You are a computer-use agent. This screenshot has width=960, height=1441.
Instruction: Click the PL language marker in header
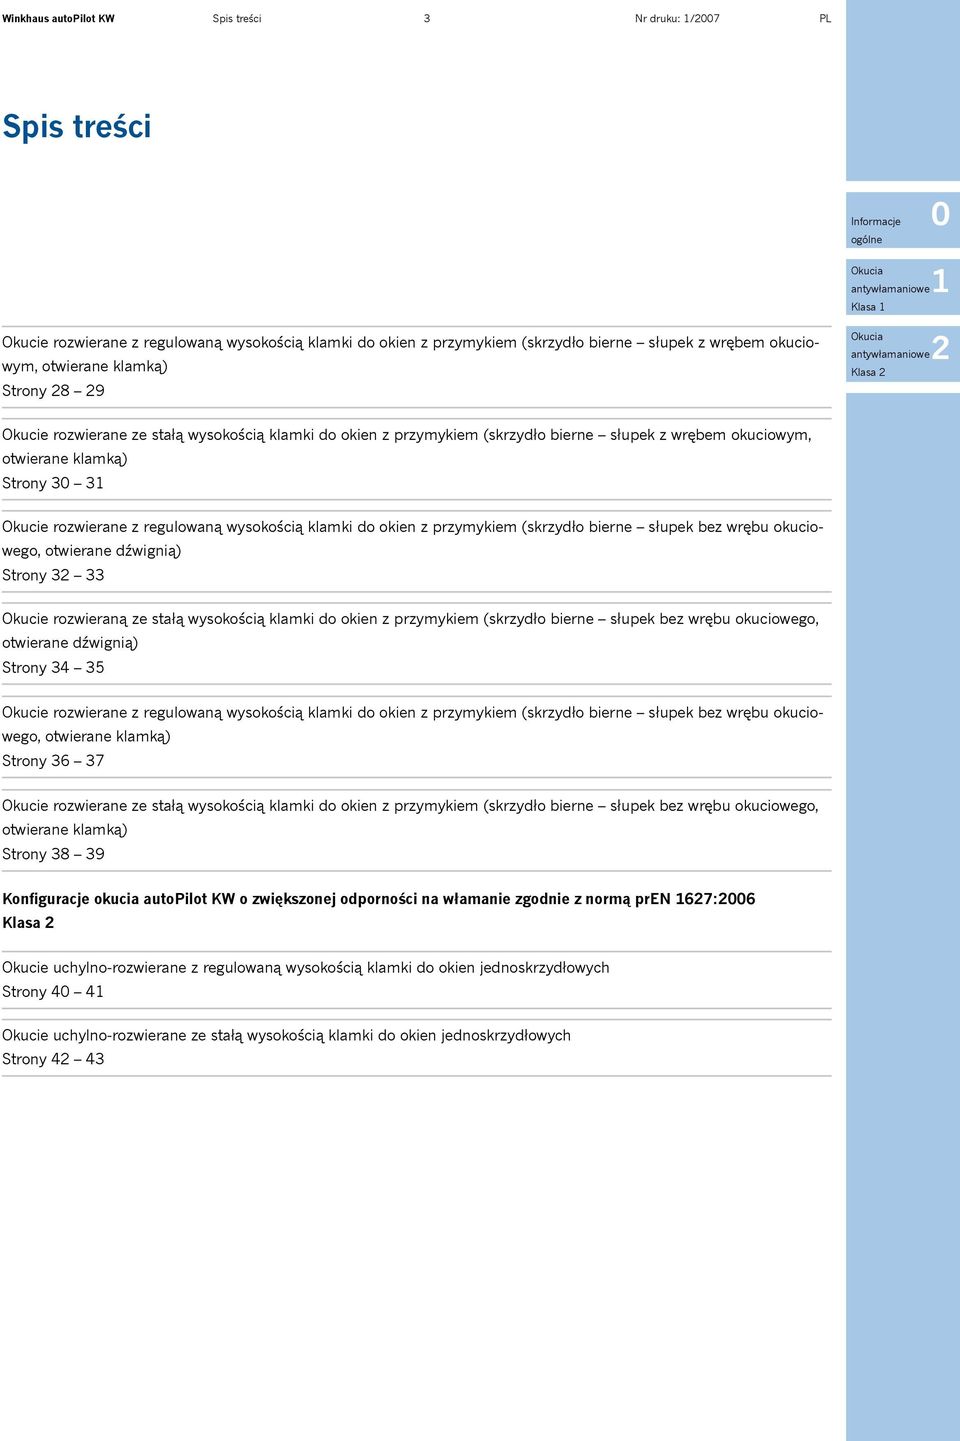tap(825, 18)
